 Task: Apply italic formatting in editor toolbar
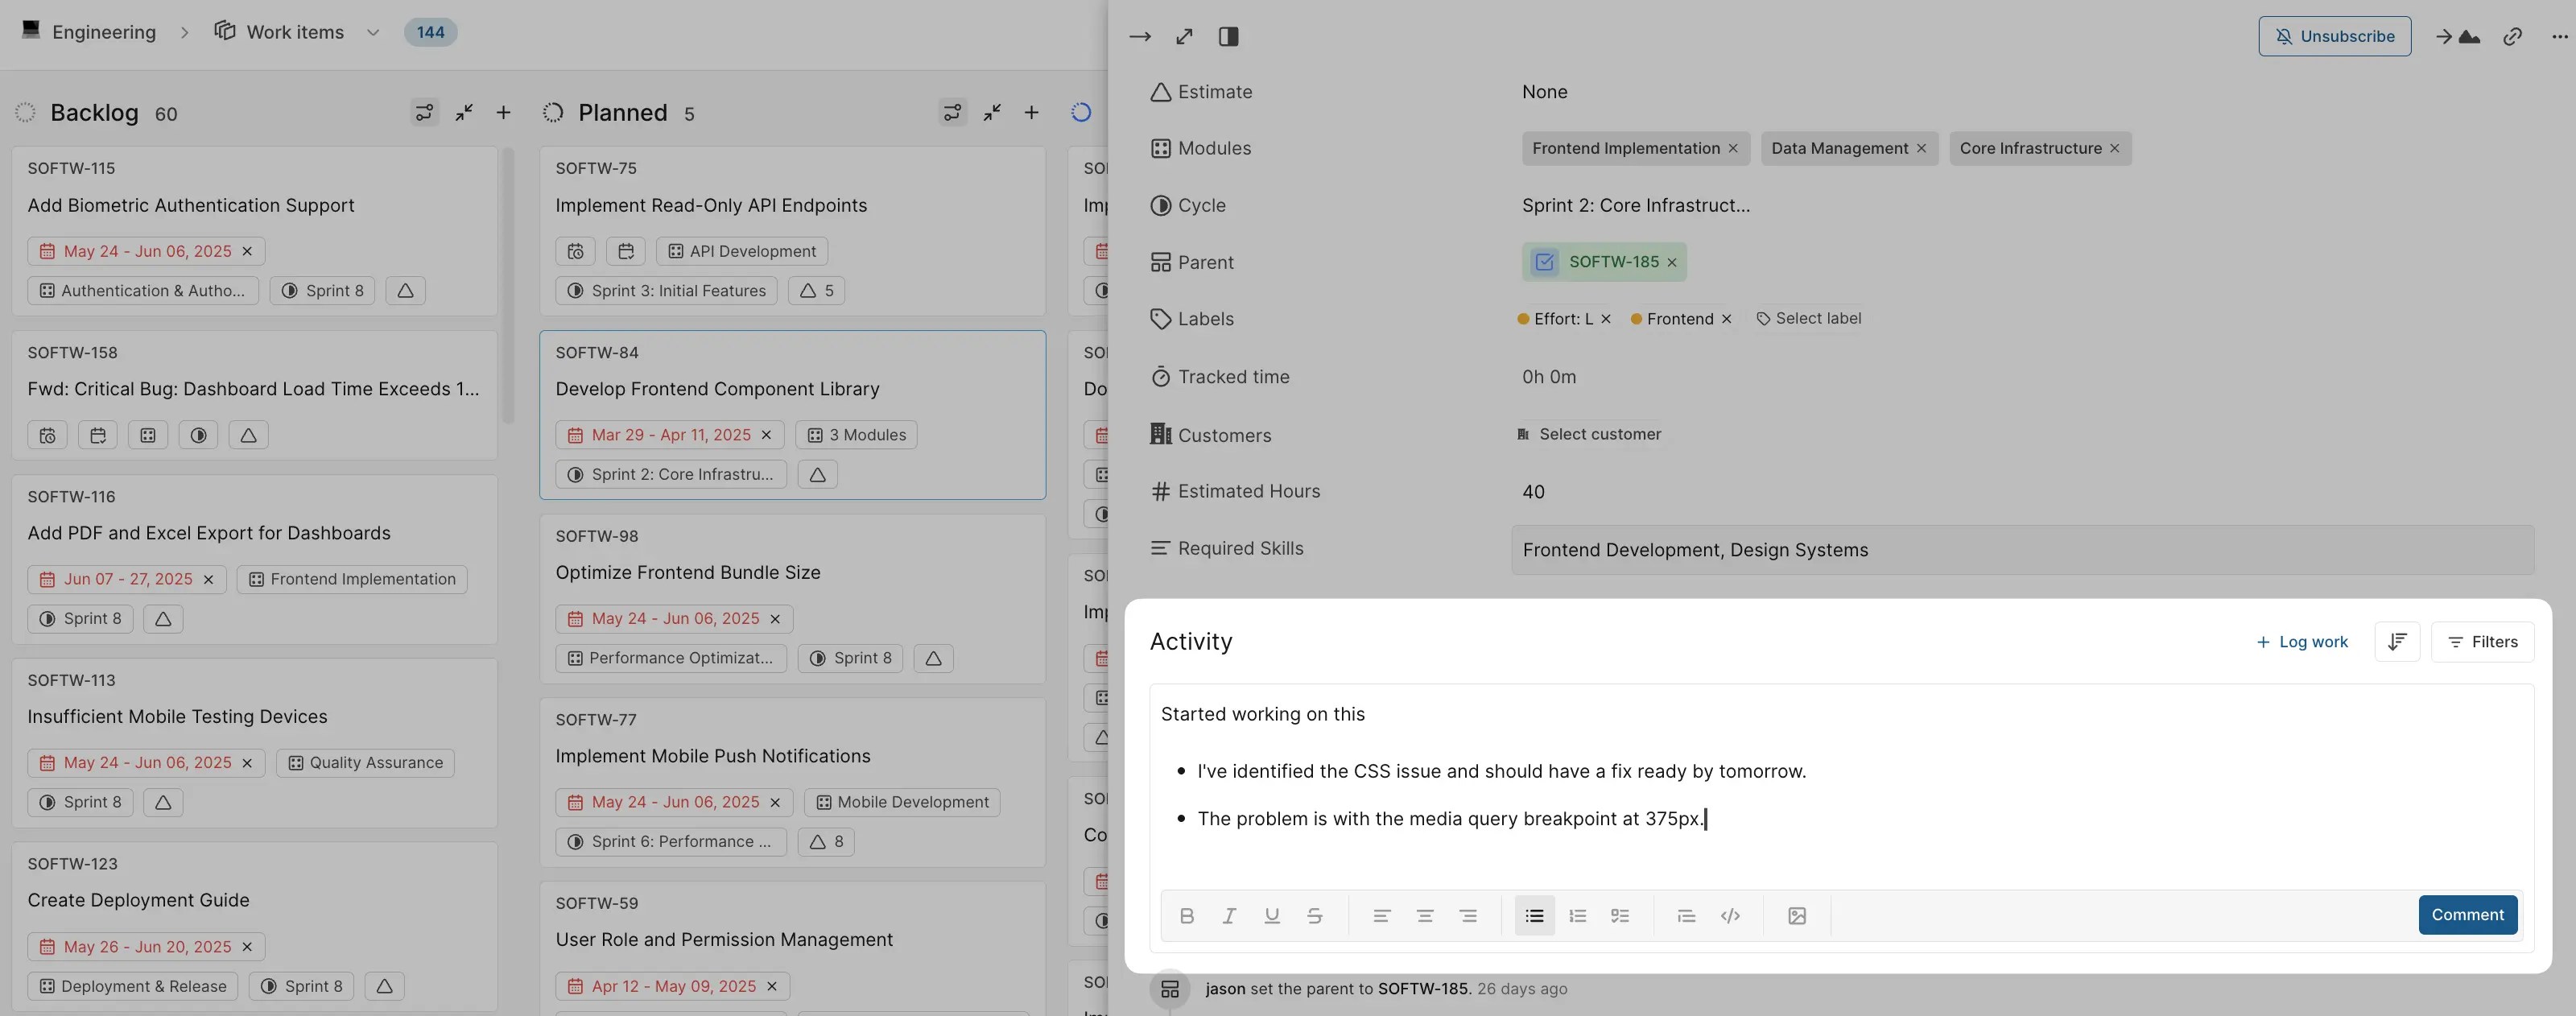coord(1229,916)
